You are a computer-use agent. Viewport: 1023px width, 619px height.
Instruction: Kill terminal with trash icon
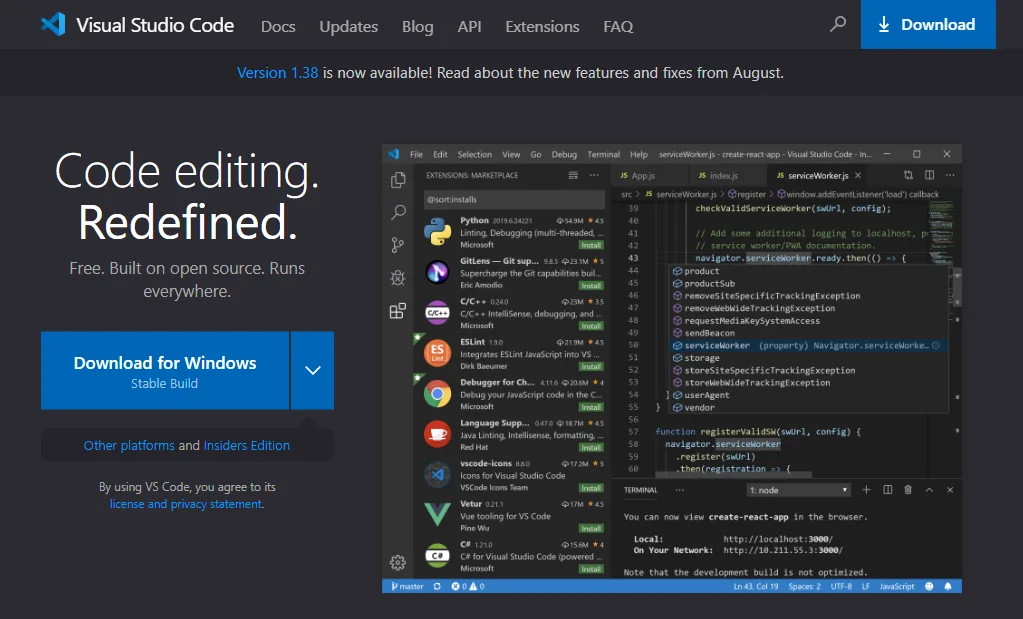pyautogui.click(x=908, y=490)
